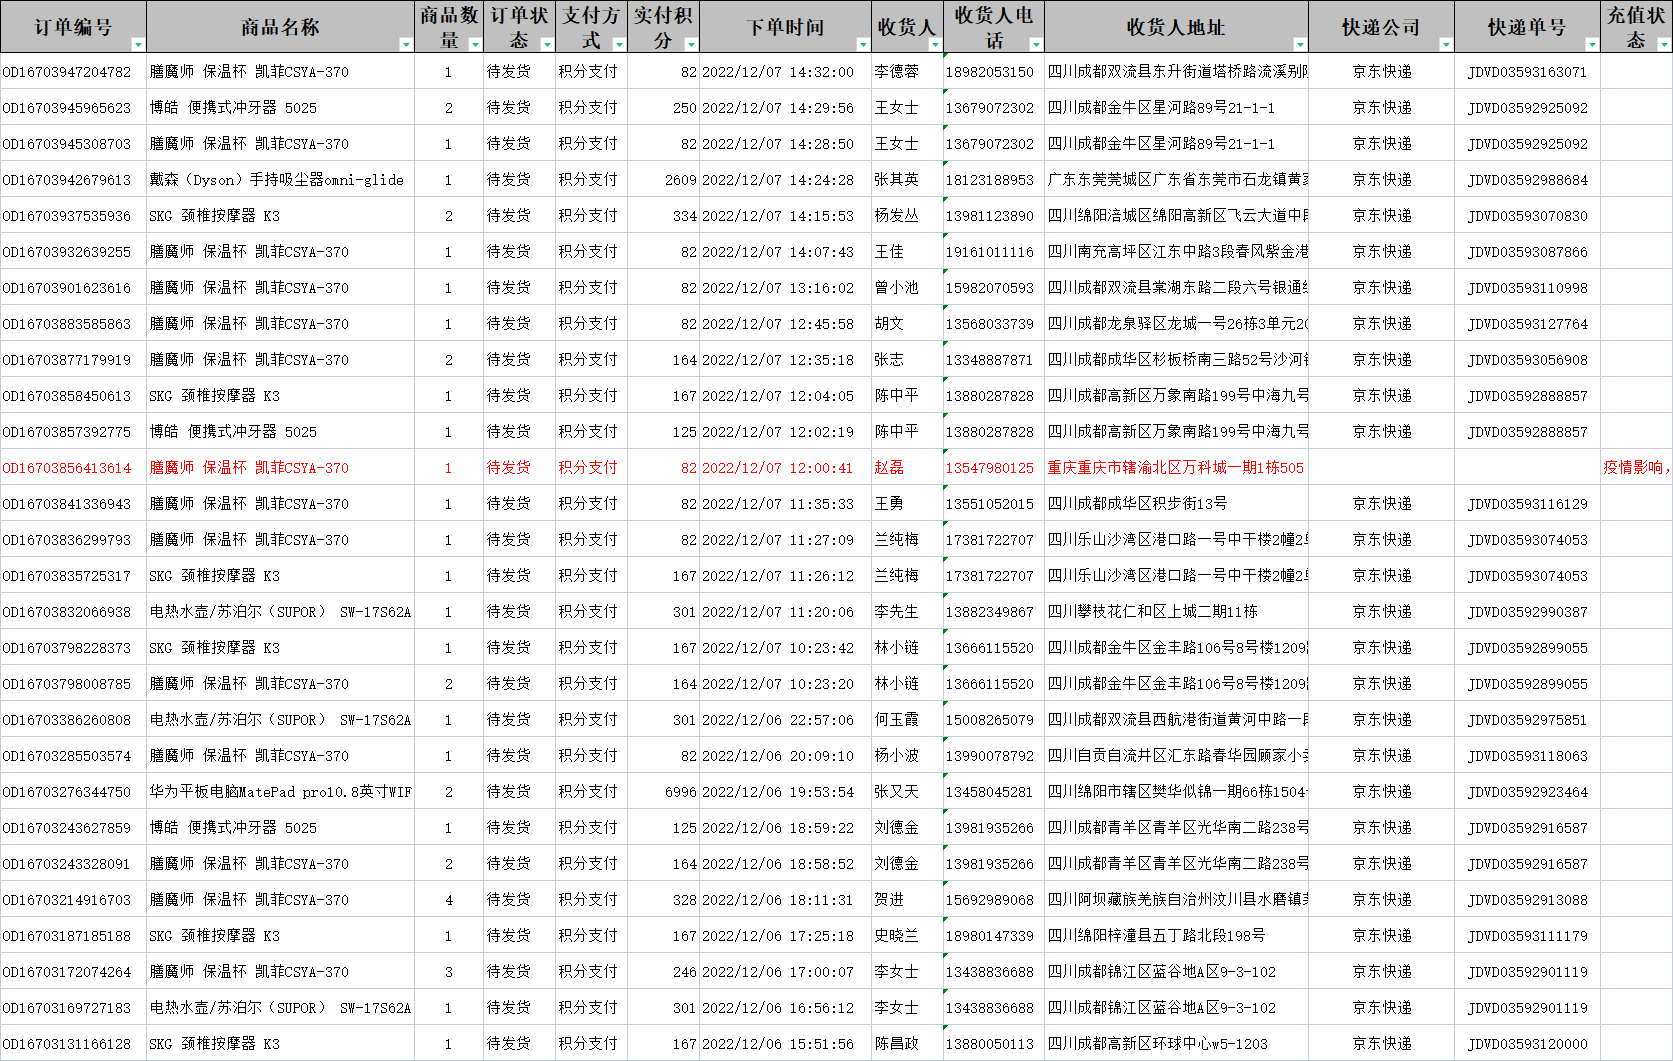
Task: Click recipient name 何玉霞
Action: (x=896, y=720)
